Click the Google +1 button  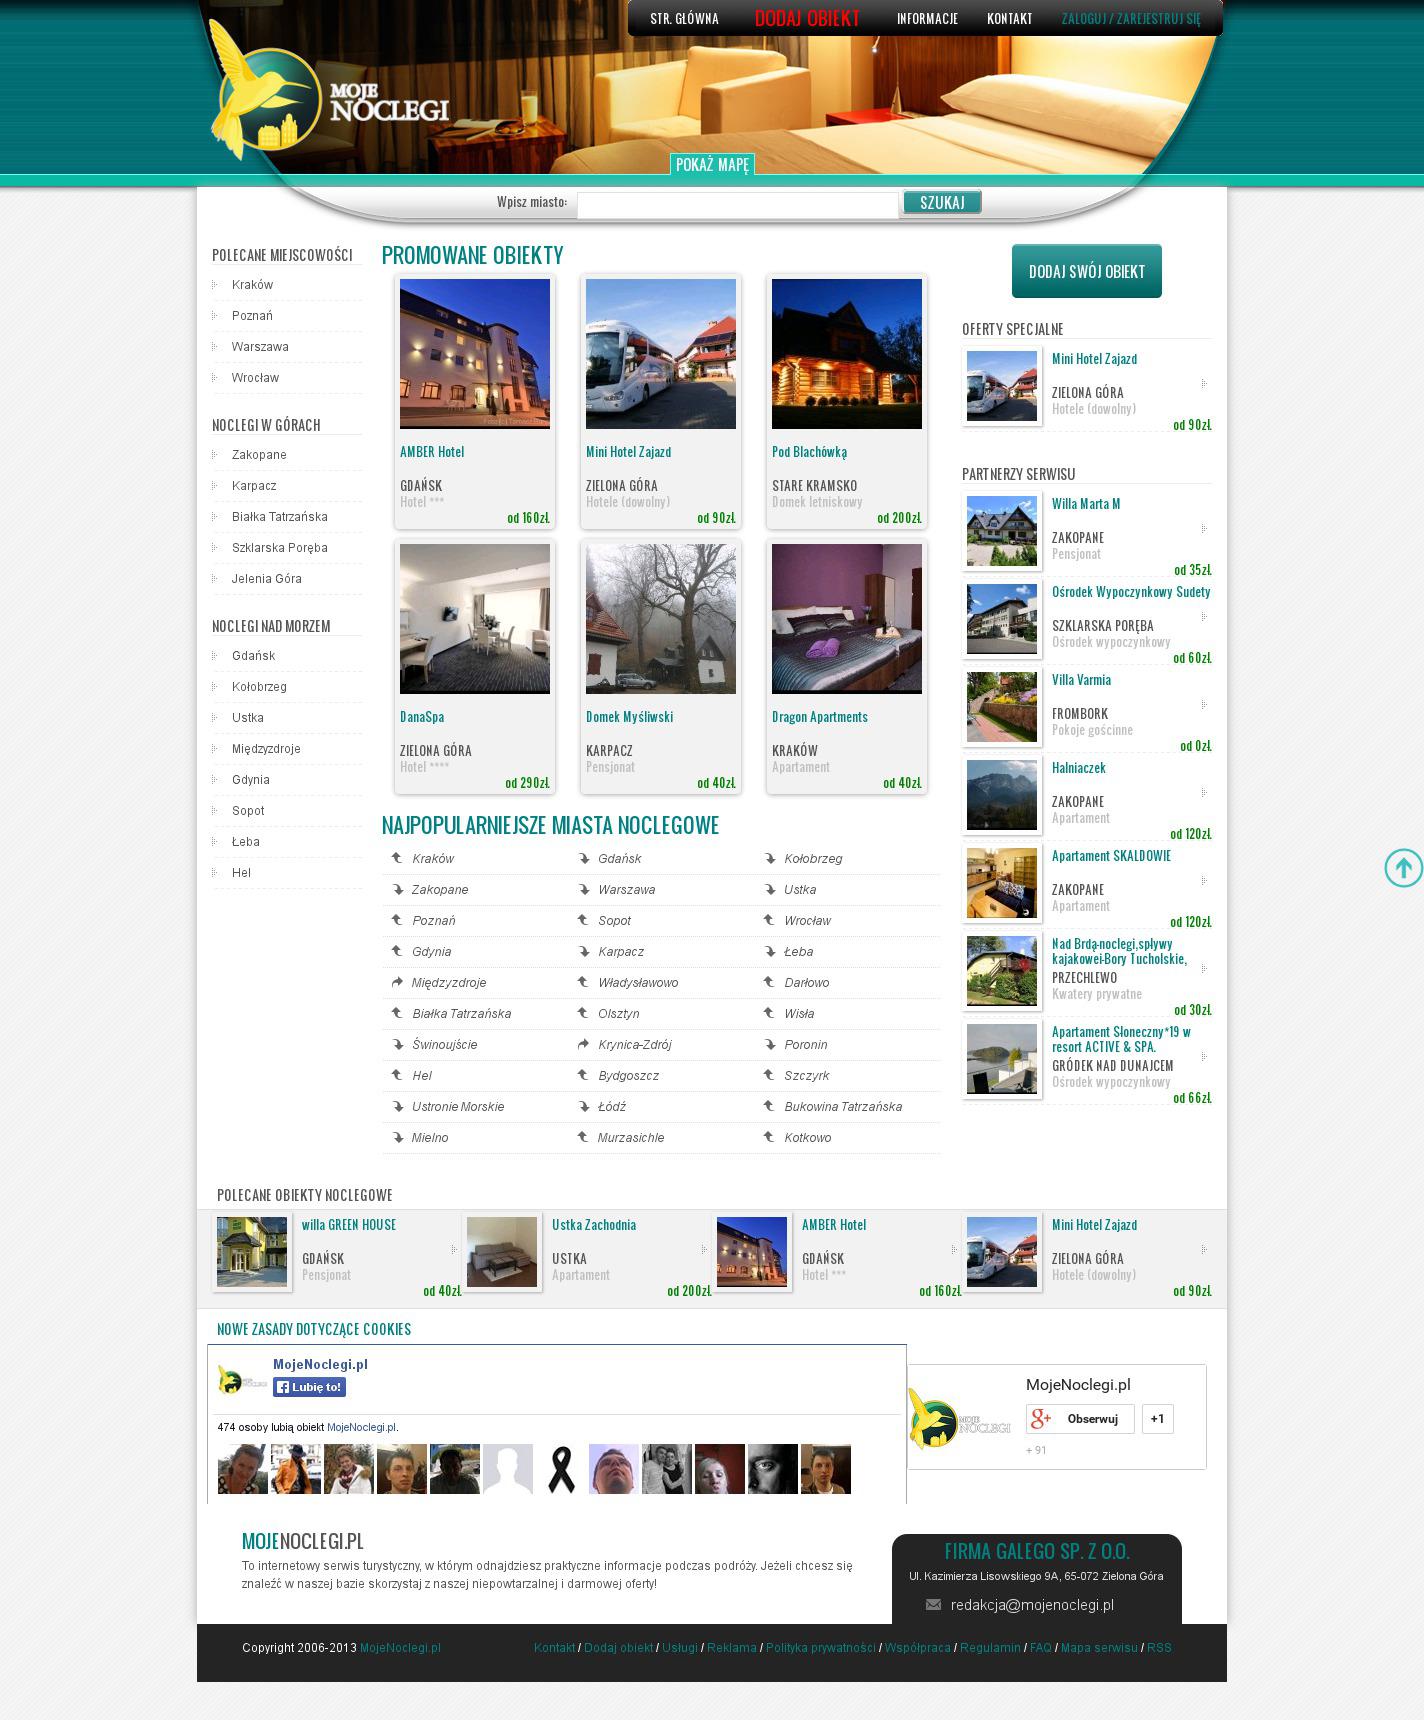click(1157, 1419)
